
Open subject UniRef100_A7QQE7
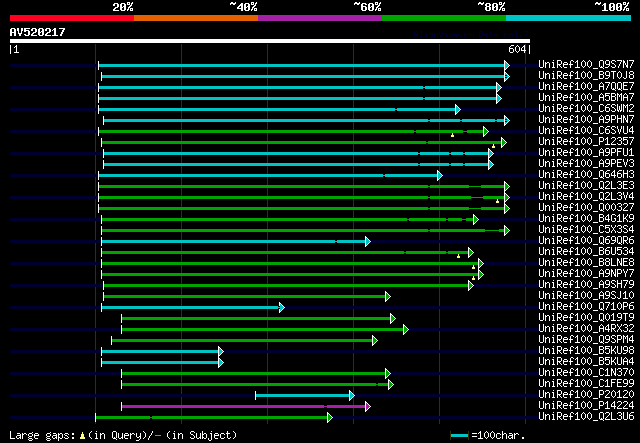[x=586, y=86]
